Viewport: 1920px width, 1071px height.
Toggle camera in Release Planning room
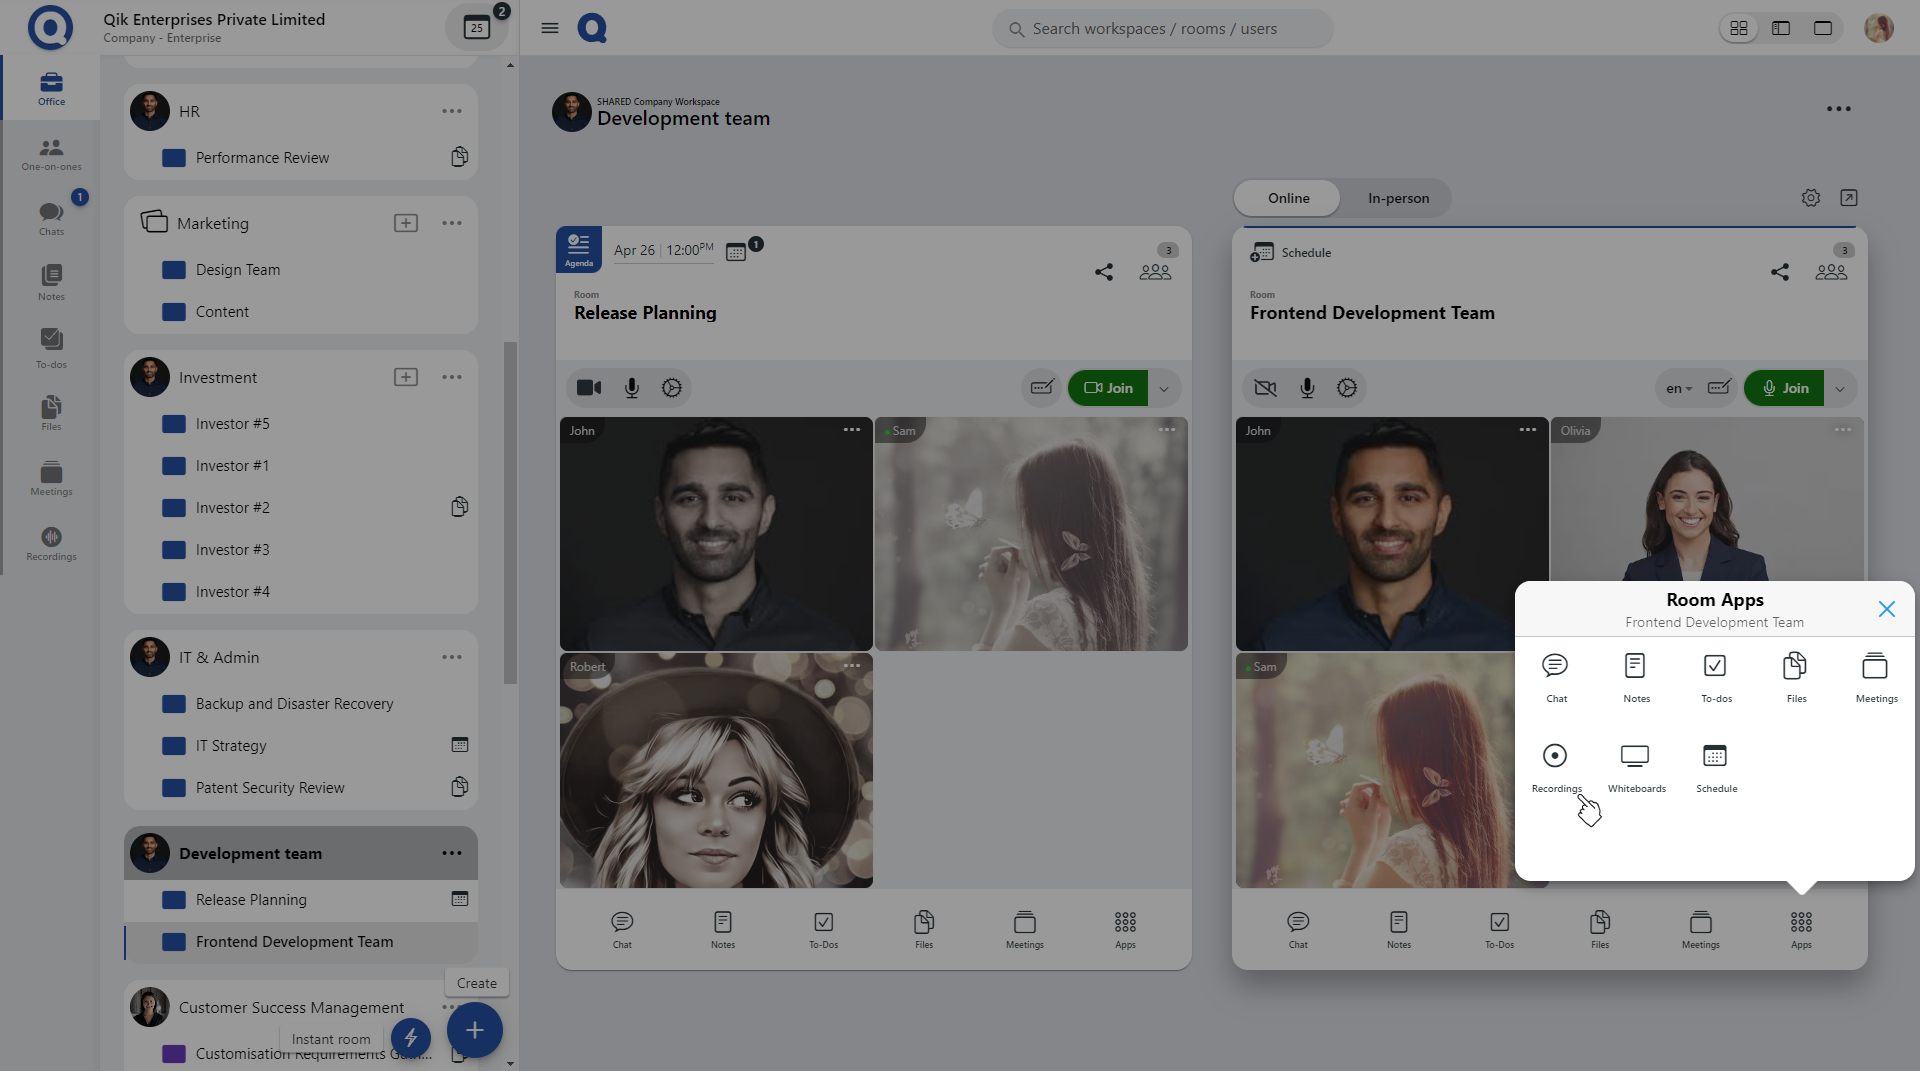[x=589, y=388]
